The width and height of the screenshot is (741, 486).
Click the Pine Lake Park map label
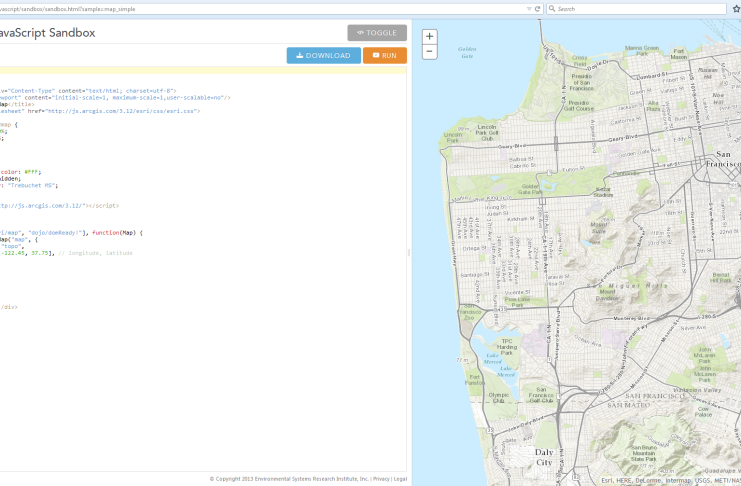click(517, 302)
